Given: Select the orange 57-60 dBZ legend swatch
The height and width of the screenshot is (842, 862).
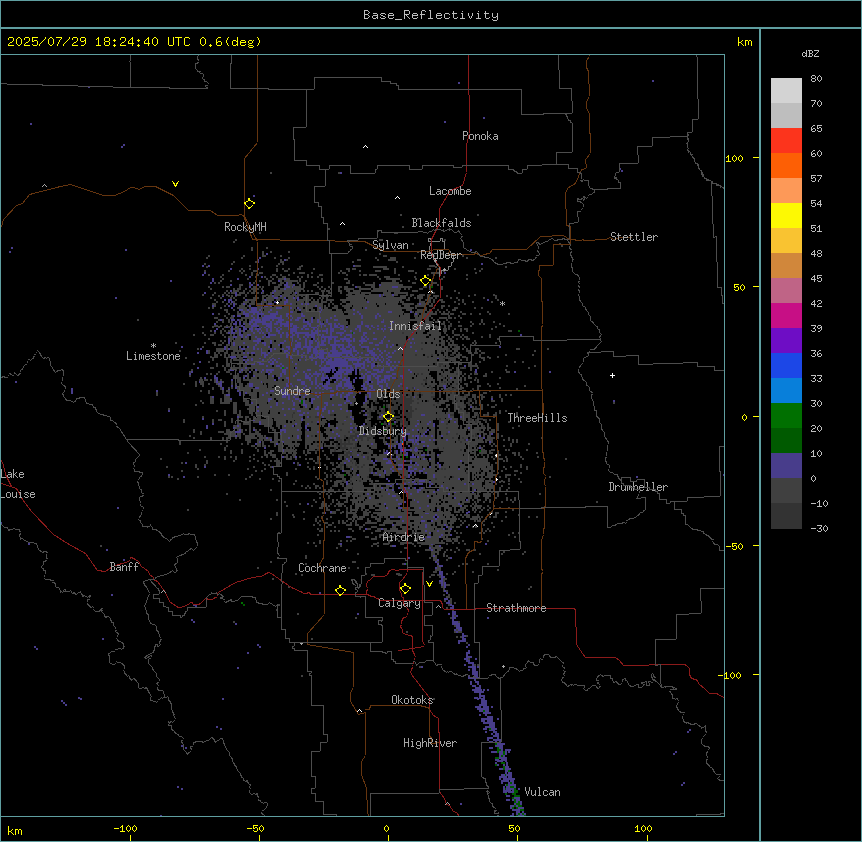Looking at the screenshot, I should click(786, 165).
